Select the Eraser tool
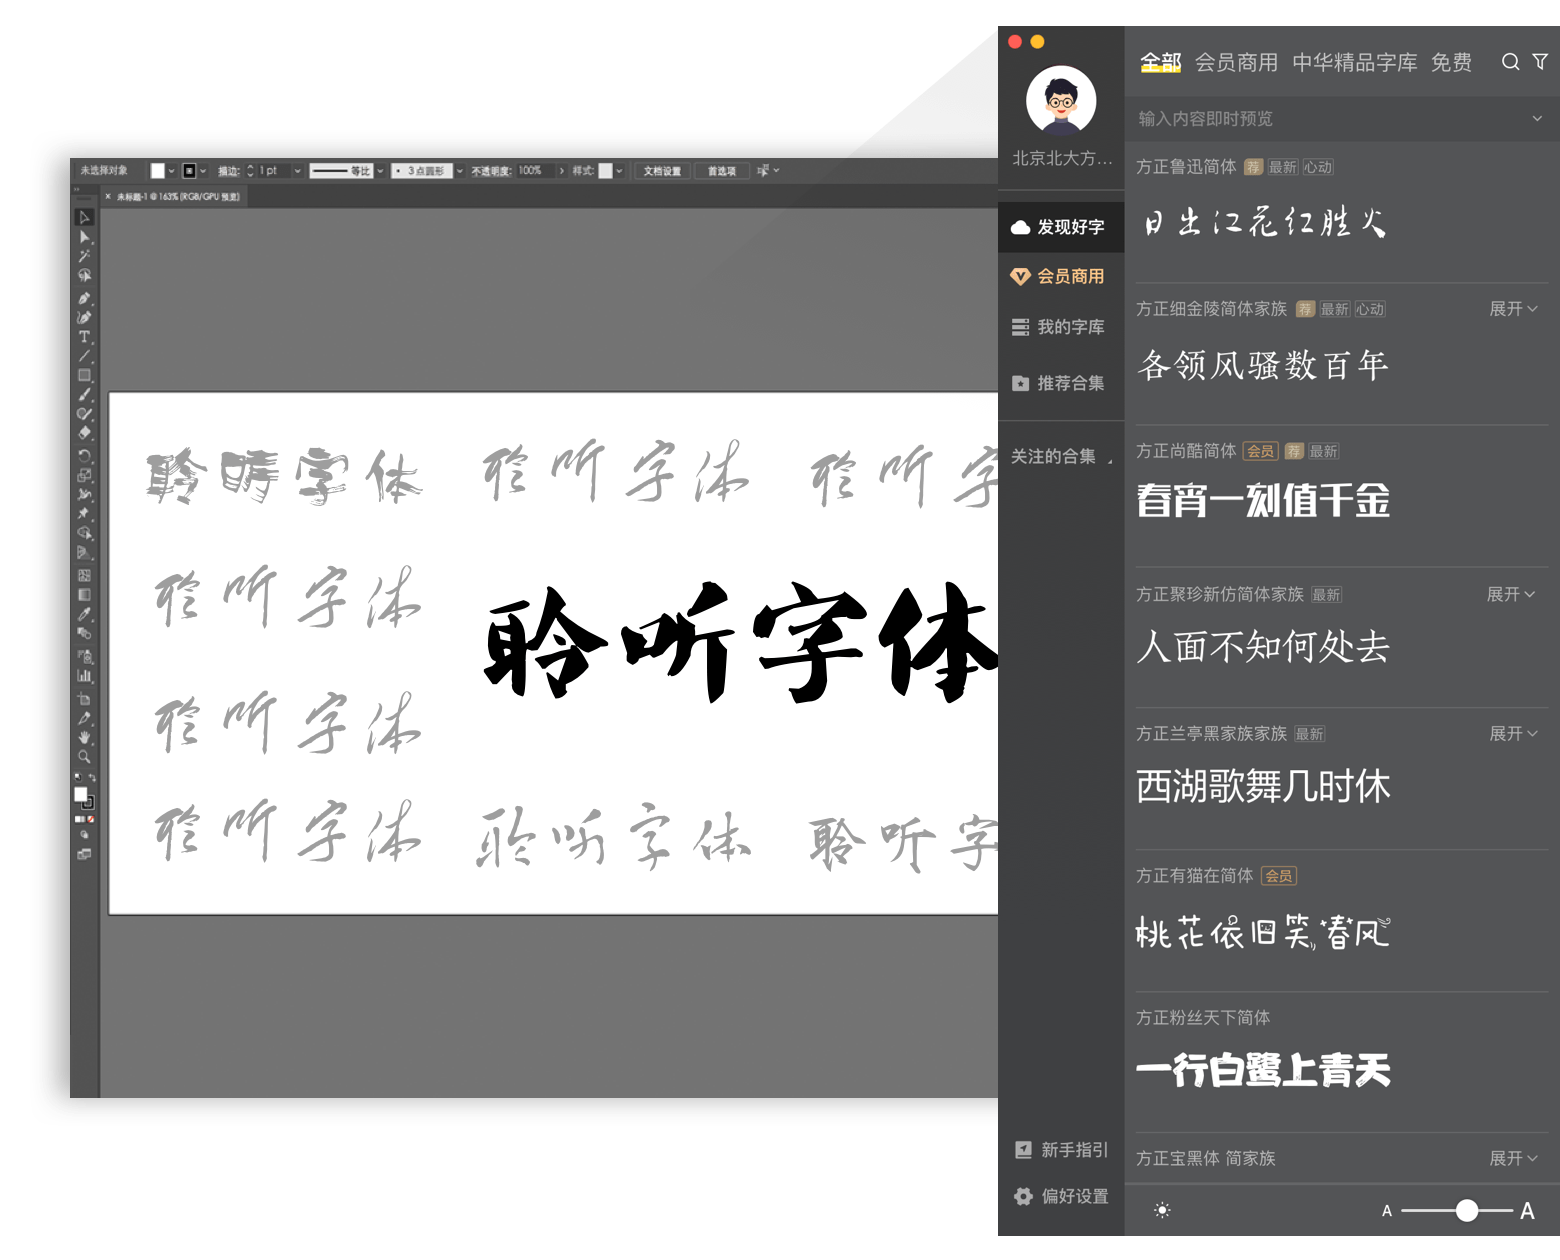Image resolution: width=1560 pixels, height=1260 pixels. [x=85, y=433]
